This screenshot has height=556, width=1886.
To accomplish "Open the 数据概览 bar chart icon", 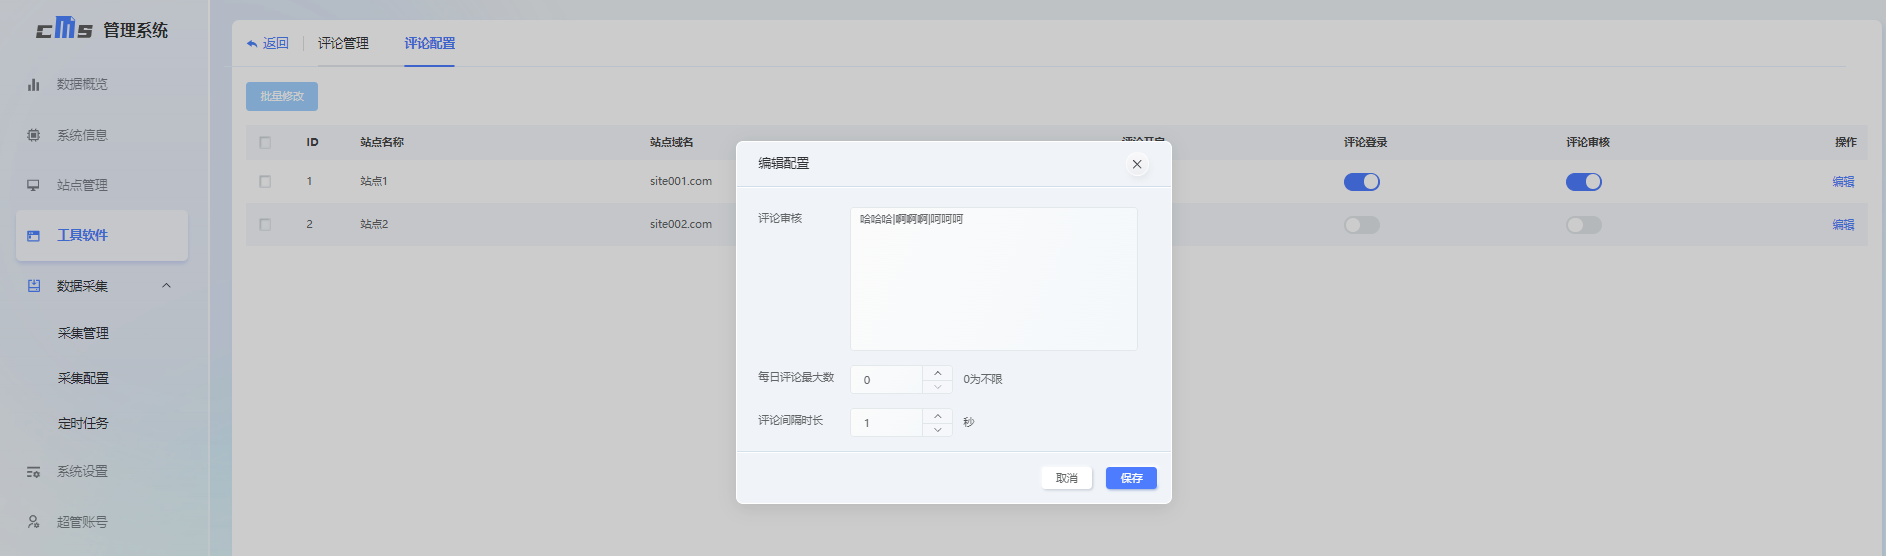I will click(x=33, y=84).
